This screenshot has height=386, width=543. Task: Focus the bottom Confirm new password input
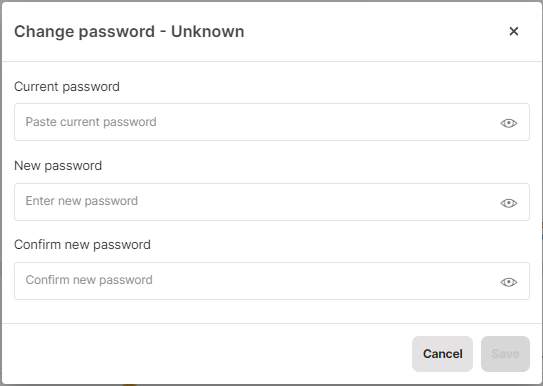tap(272, 281)
